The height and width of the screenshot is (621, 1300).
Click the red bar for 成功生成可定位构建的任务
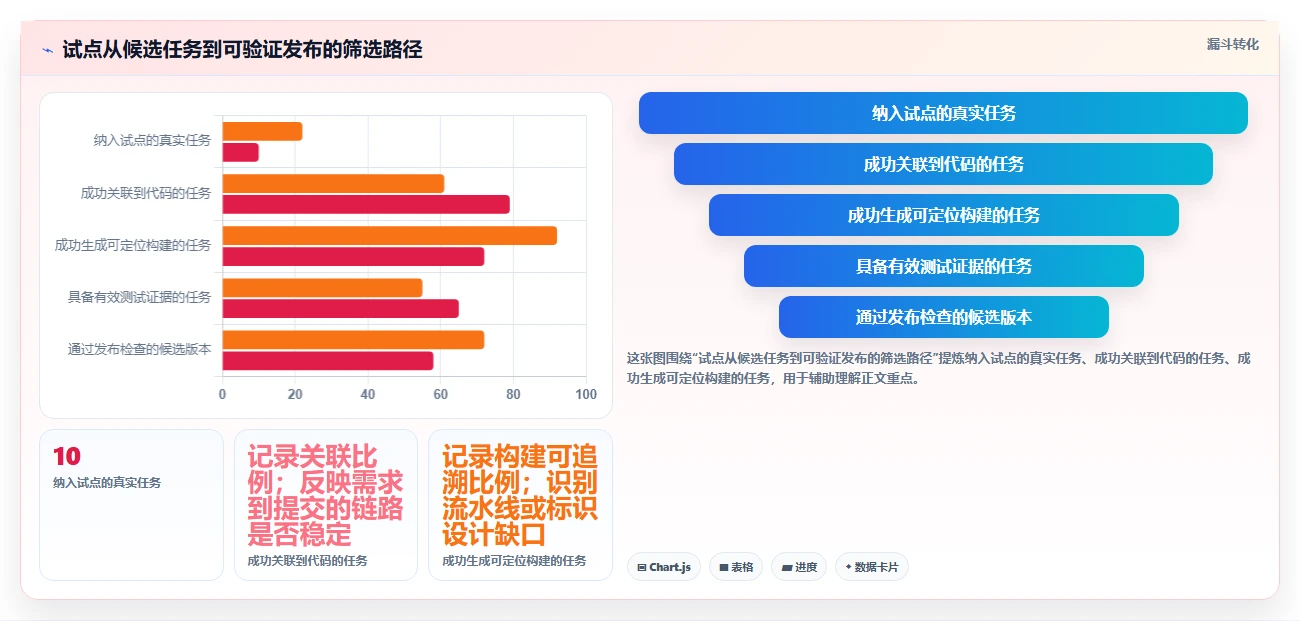pyautogui.click(x=353, y=256)
